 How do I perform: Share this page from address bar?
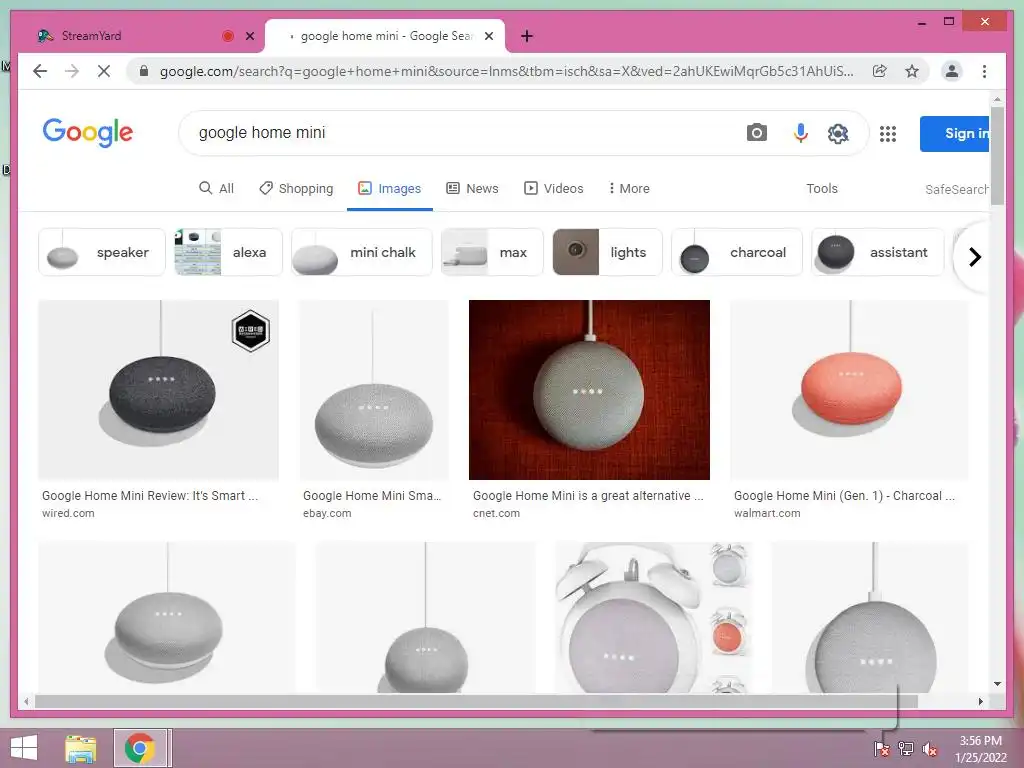(880, 71)
